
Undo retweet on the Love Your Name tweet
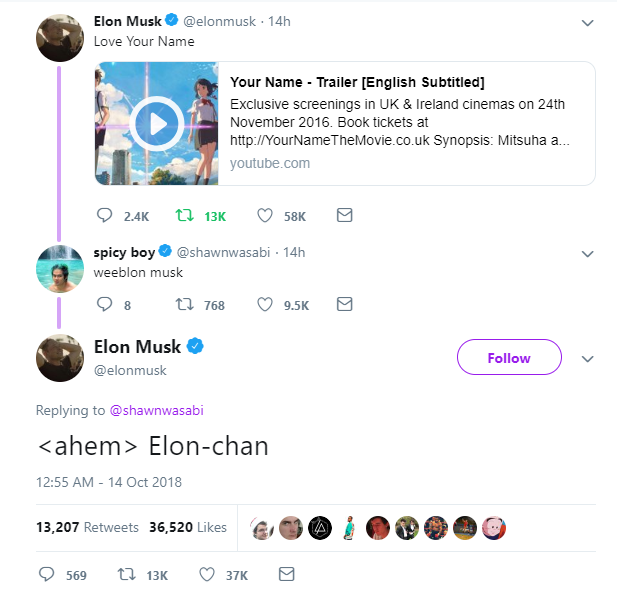coord(184,215)
